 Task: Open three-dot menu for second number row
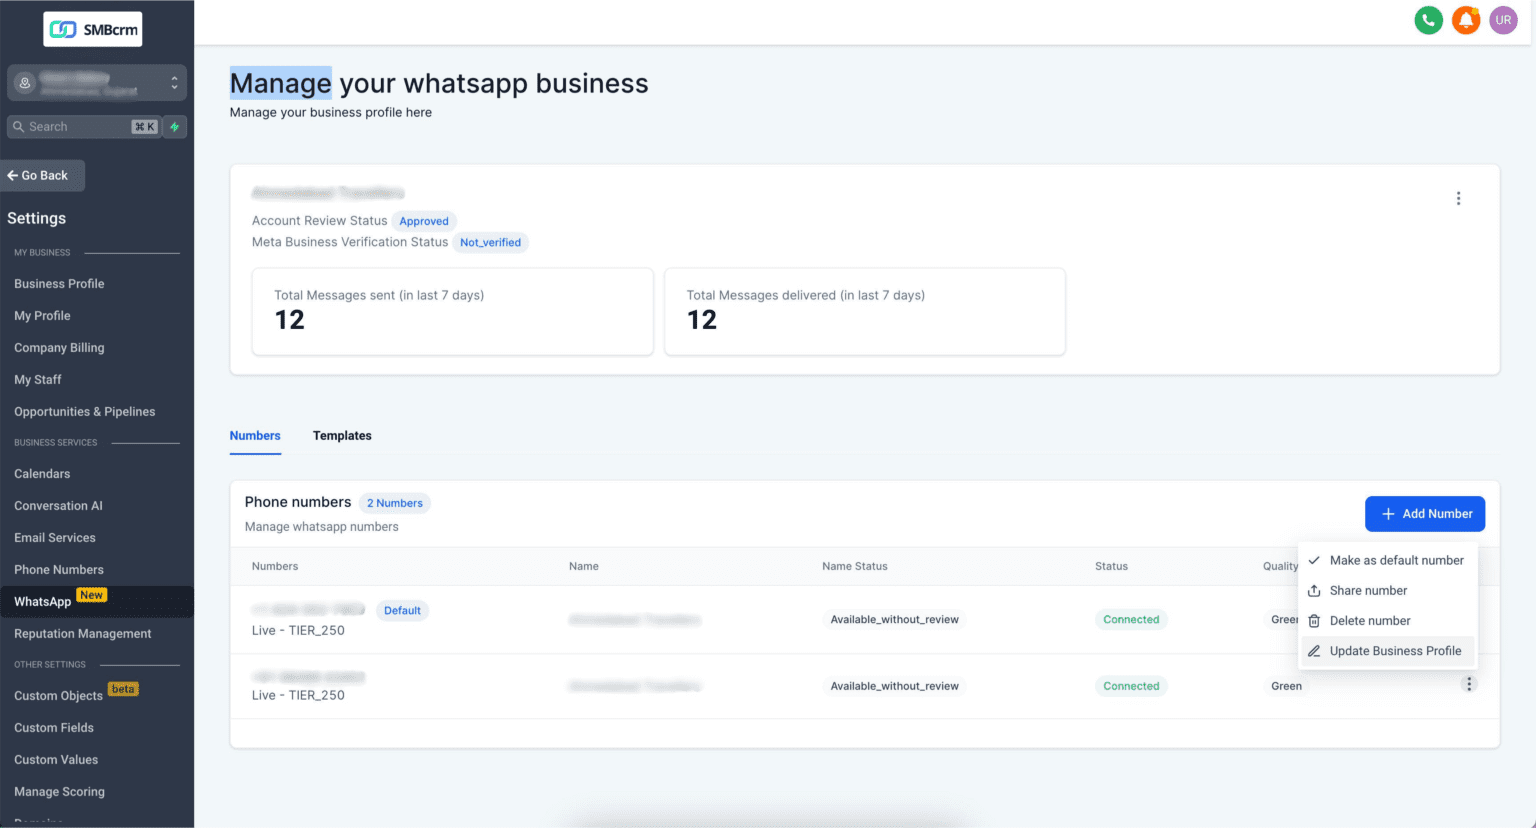coord(1469,684)
